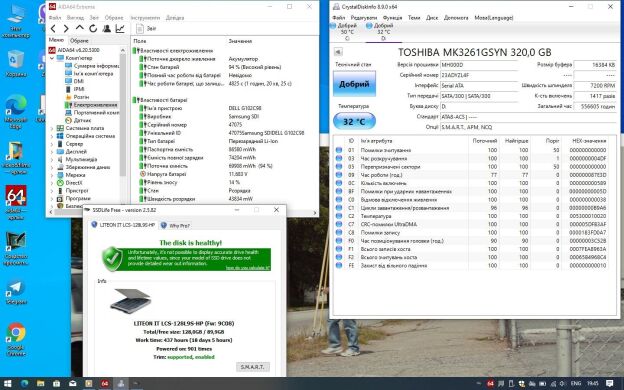Click the 7200 RPM rotation speed field
The width and height of the screenshot is (624, 390).
[595, 86]
